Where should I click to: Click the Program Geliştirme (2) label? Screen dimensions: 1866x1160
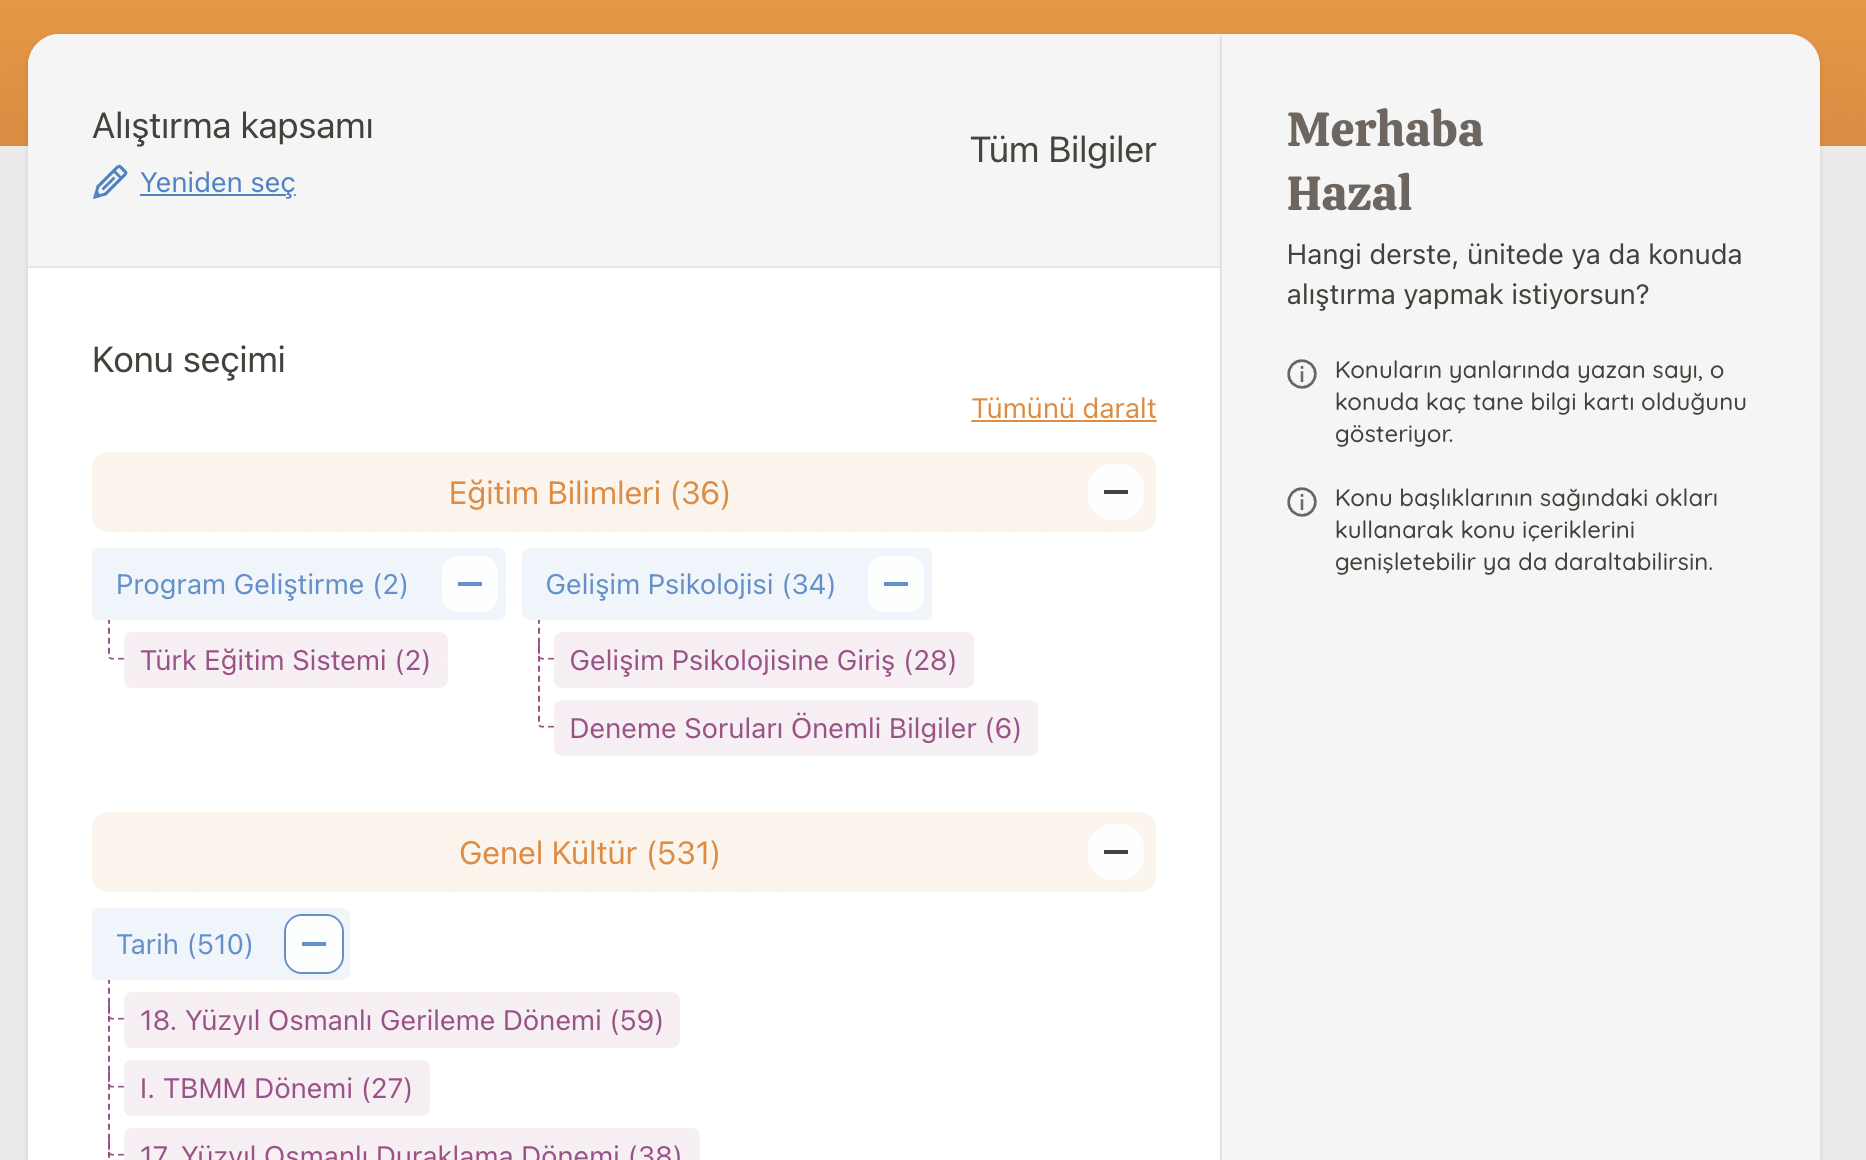click(x=262, y=584)
